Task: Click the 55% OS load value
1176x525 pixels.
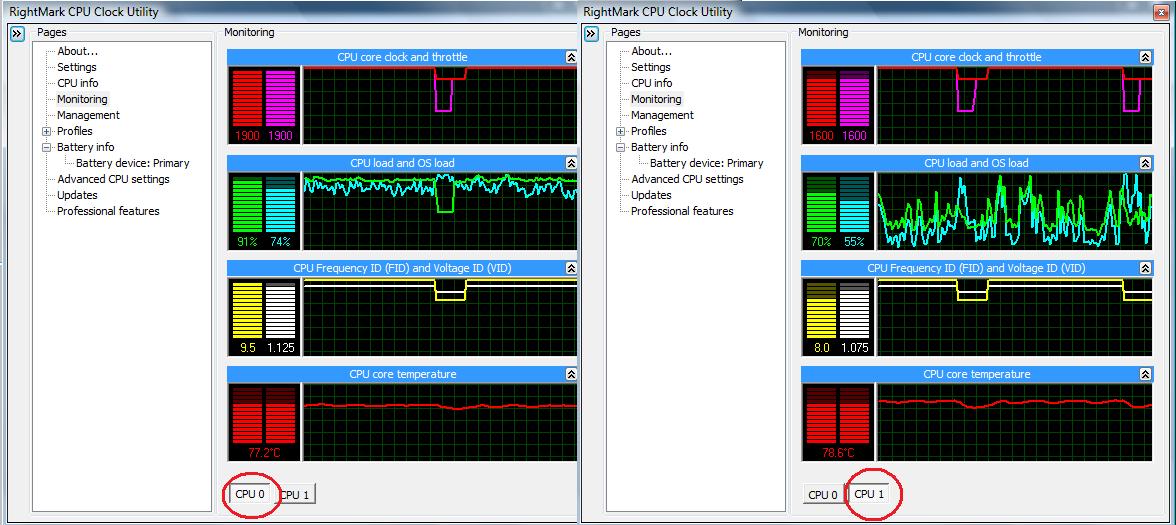Action: tap(854, 242)
